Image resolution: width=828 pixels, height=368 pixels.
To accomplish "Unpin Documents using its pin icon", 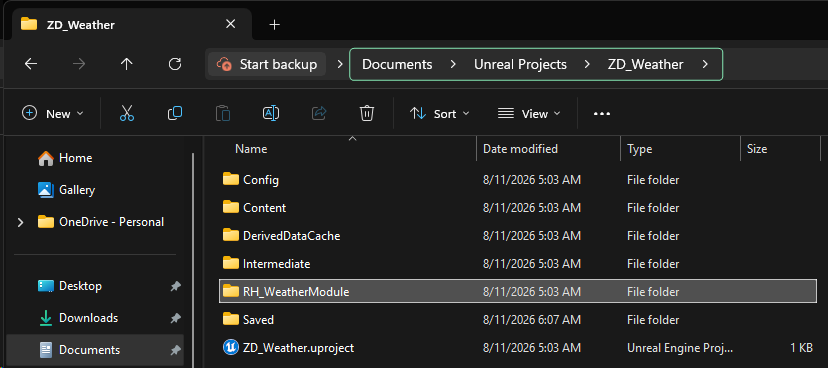I will coord(175,350).
